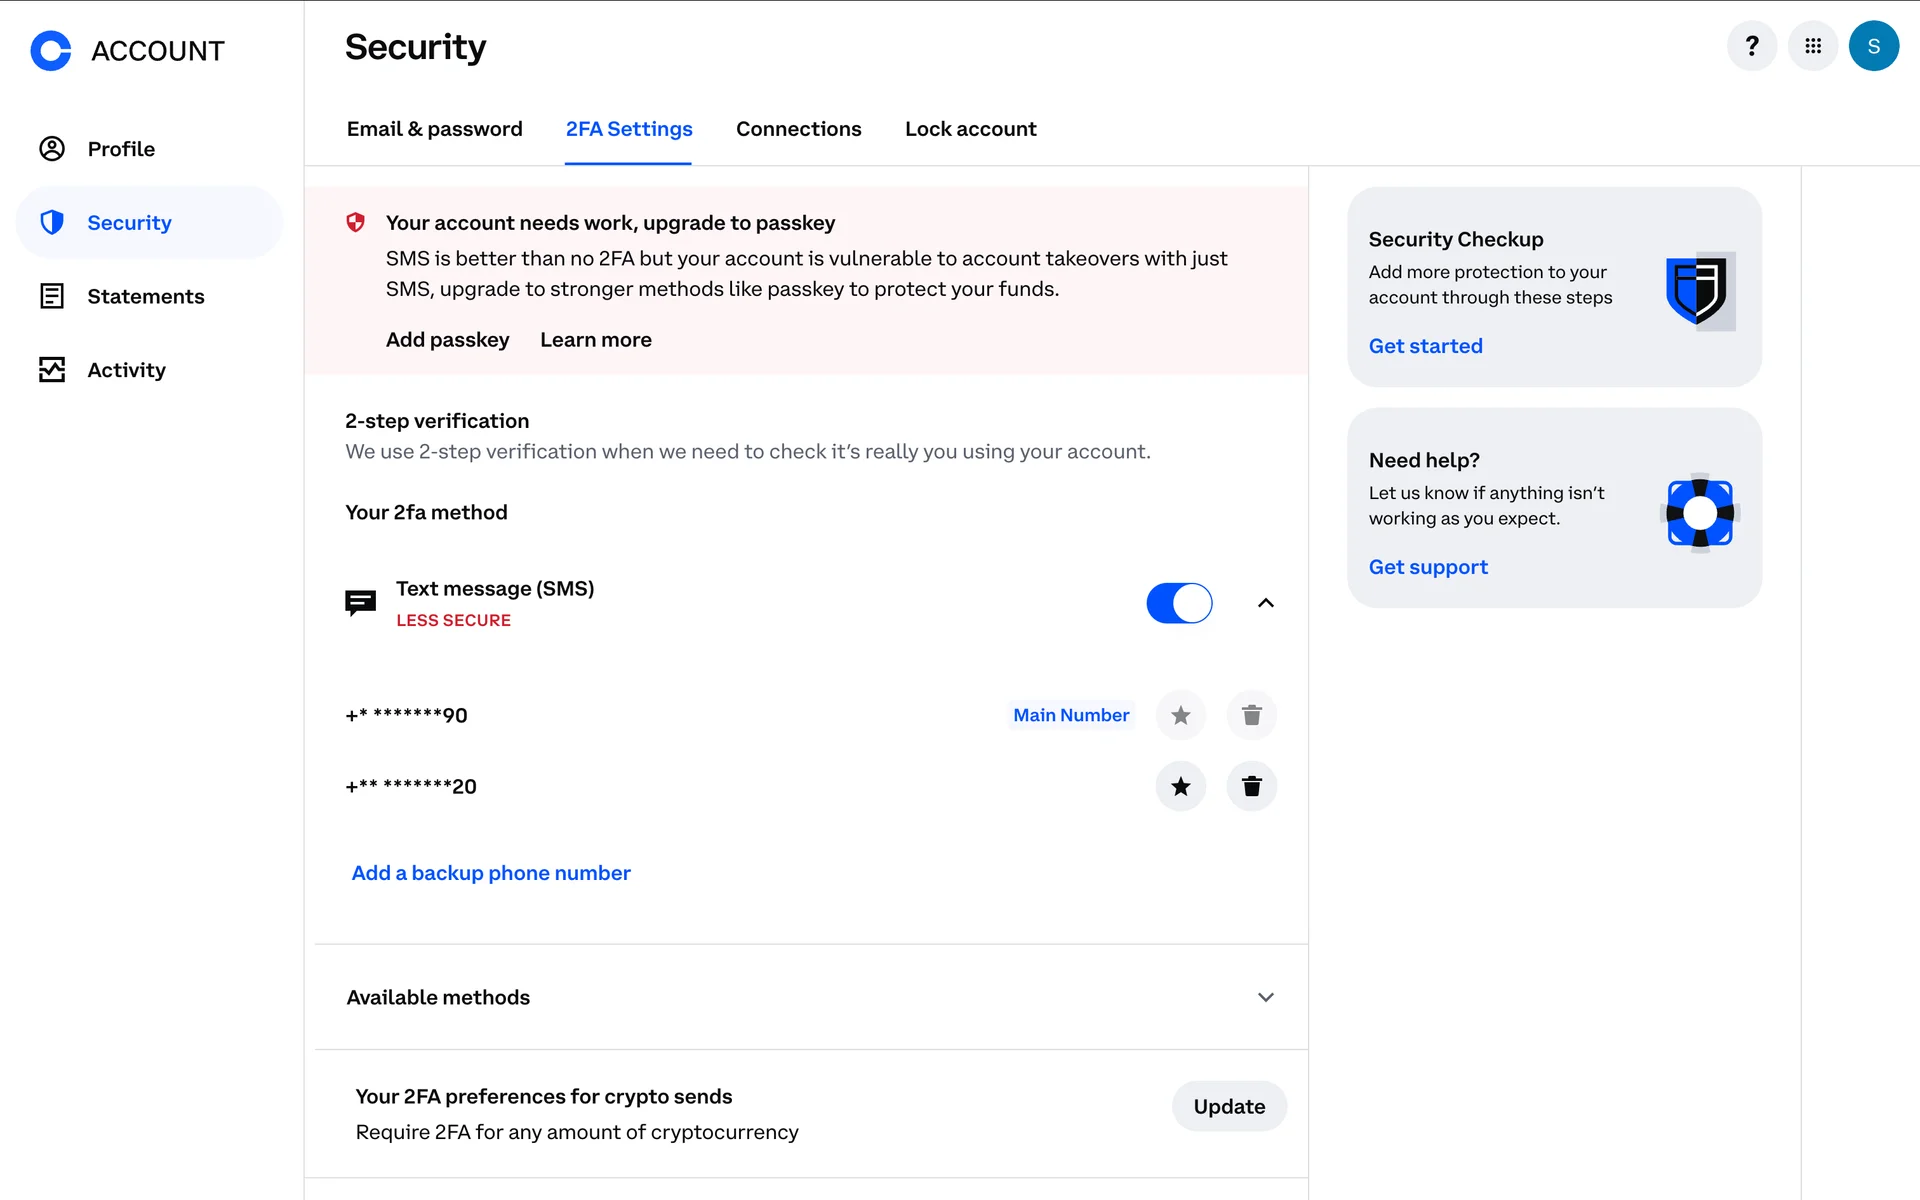Open the Lock account tab
This screenshot has width=1920, height=1200.
(970, 129)
